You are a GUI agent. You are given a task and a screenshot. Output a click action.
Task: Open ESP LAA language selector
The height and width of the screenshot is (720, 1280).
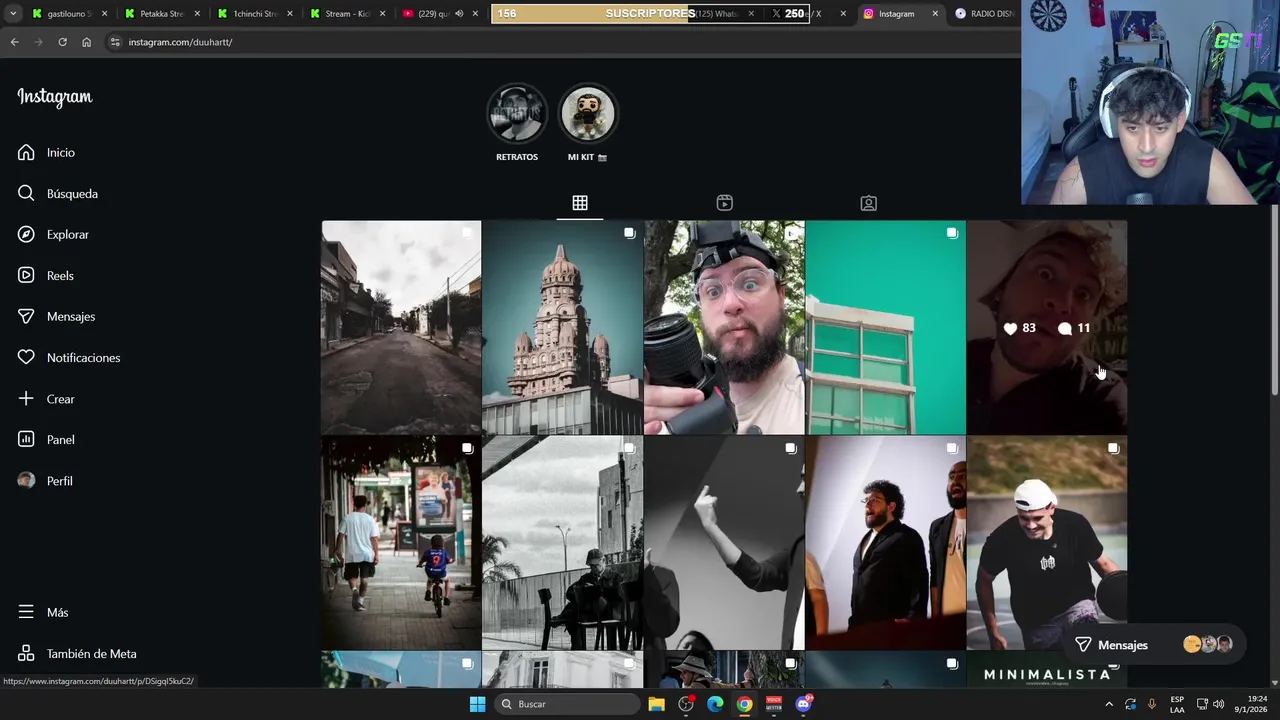(x=1177, y=704)
